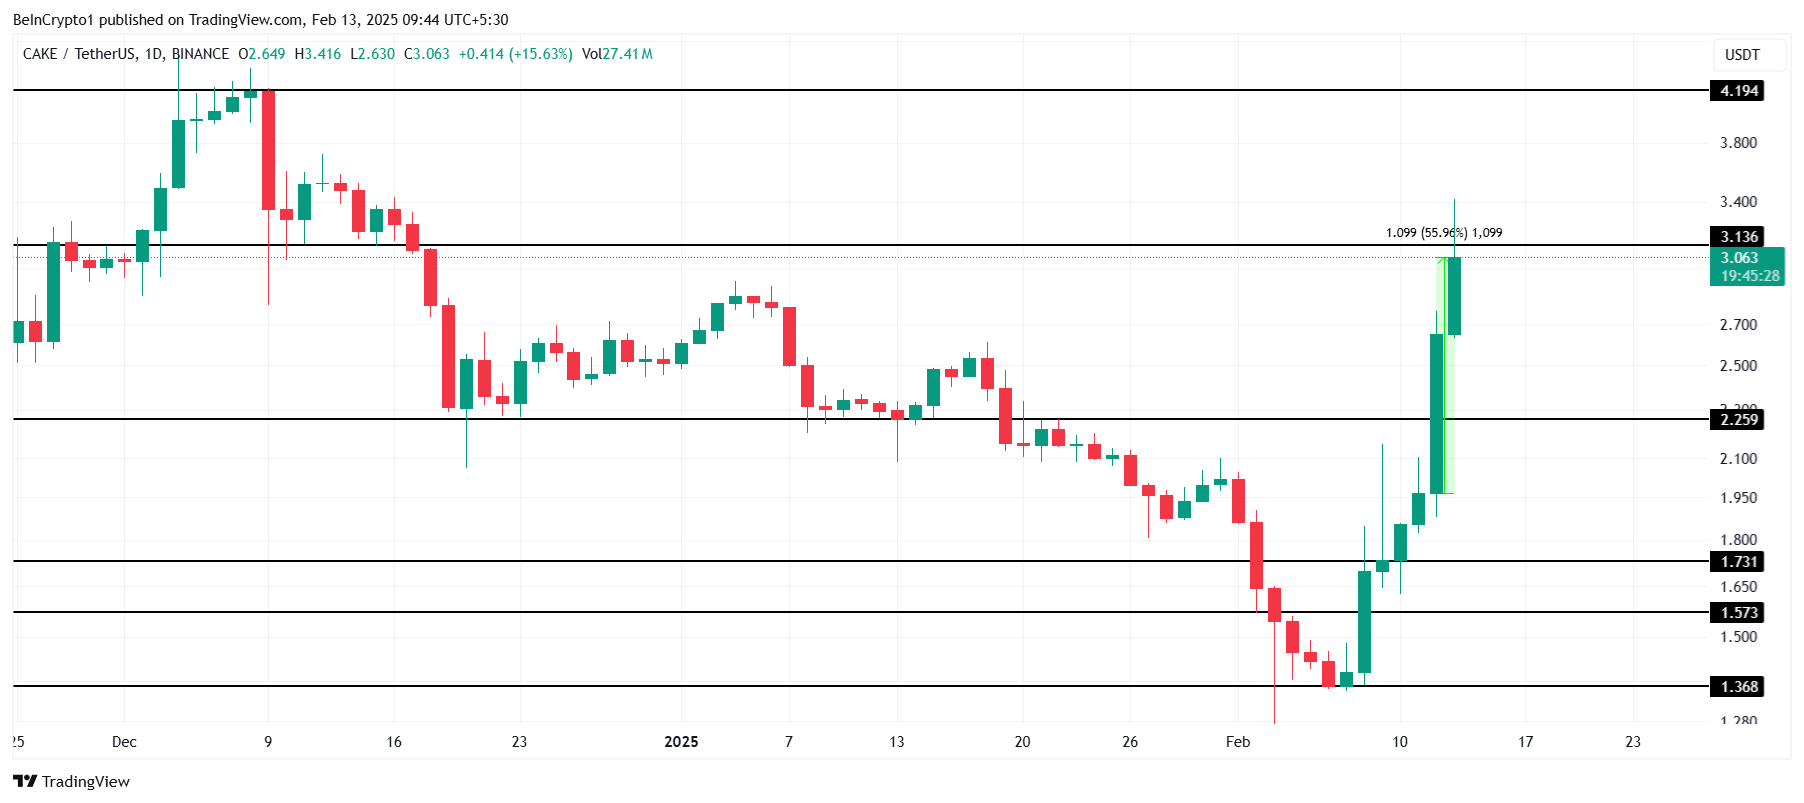Click the Feb marker on time axis

coord(1238,742)
